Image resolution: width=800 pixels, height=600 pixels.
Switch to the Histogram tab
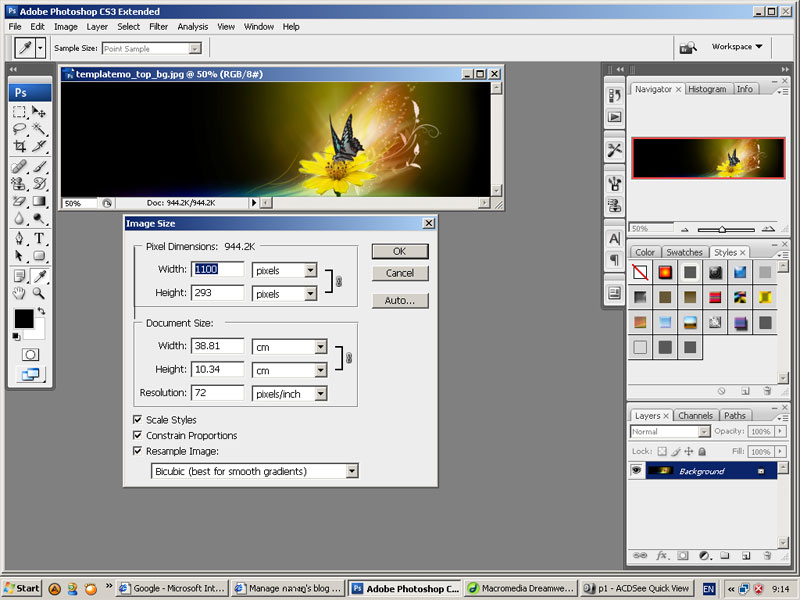tap(707, 89)
